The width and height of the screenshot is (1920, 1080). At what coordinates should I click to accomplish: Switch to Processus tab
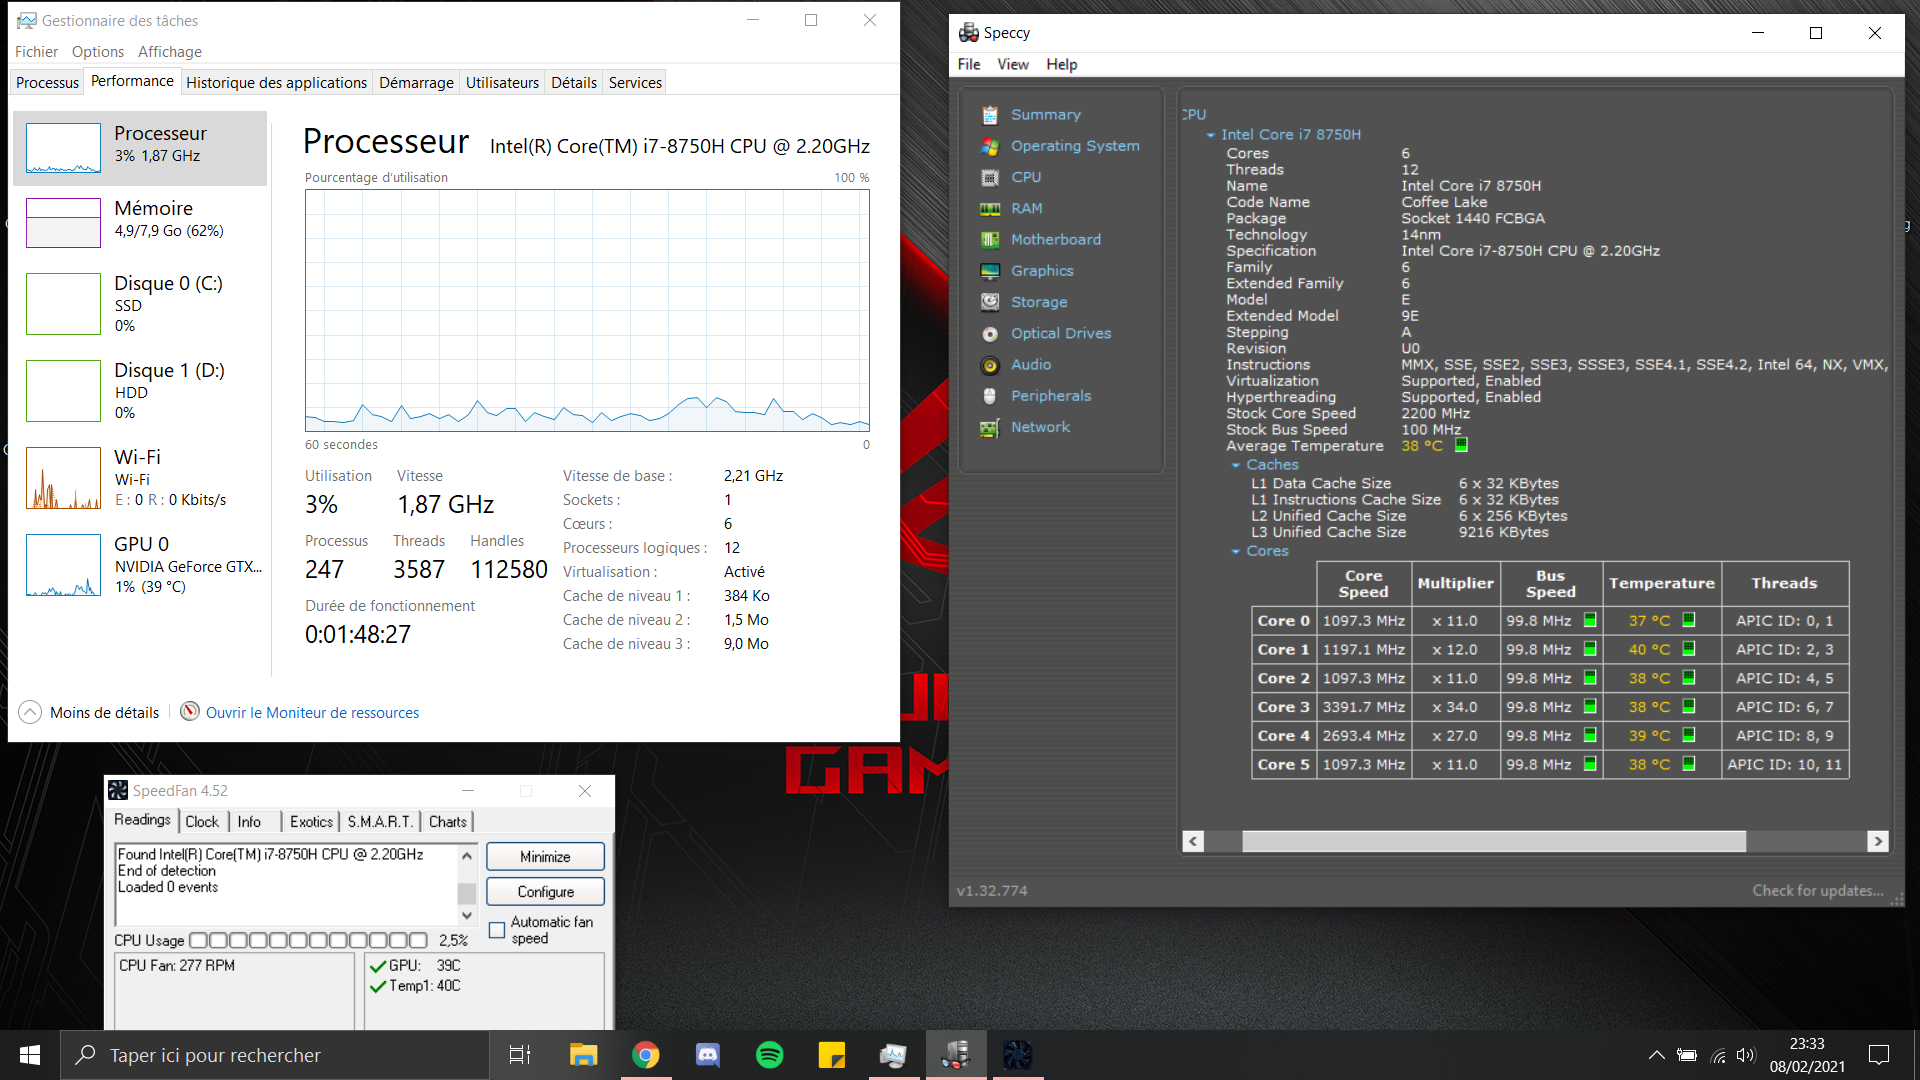tap(47, 83)
